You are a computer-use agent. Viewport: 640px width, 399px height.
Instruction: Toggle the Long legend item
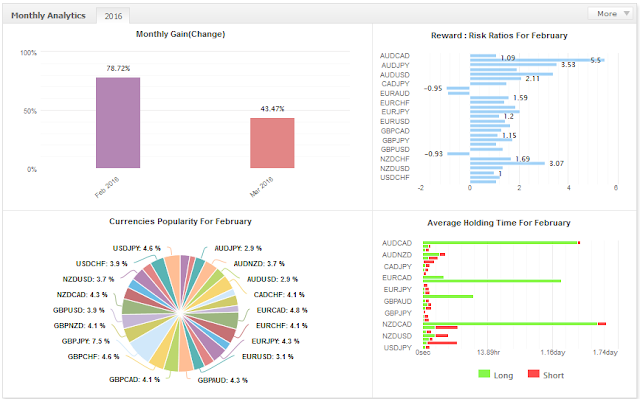coord(496,375)
